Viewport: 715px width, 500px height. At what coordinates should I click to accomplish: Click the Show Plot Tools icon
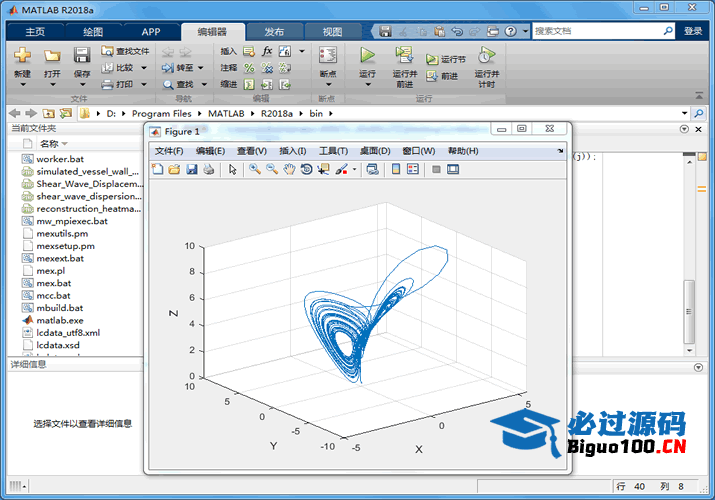(x=453, y=169)
